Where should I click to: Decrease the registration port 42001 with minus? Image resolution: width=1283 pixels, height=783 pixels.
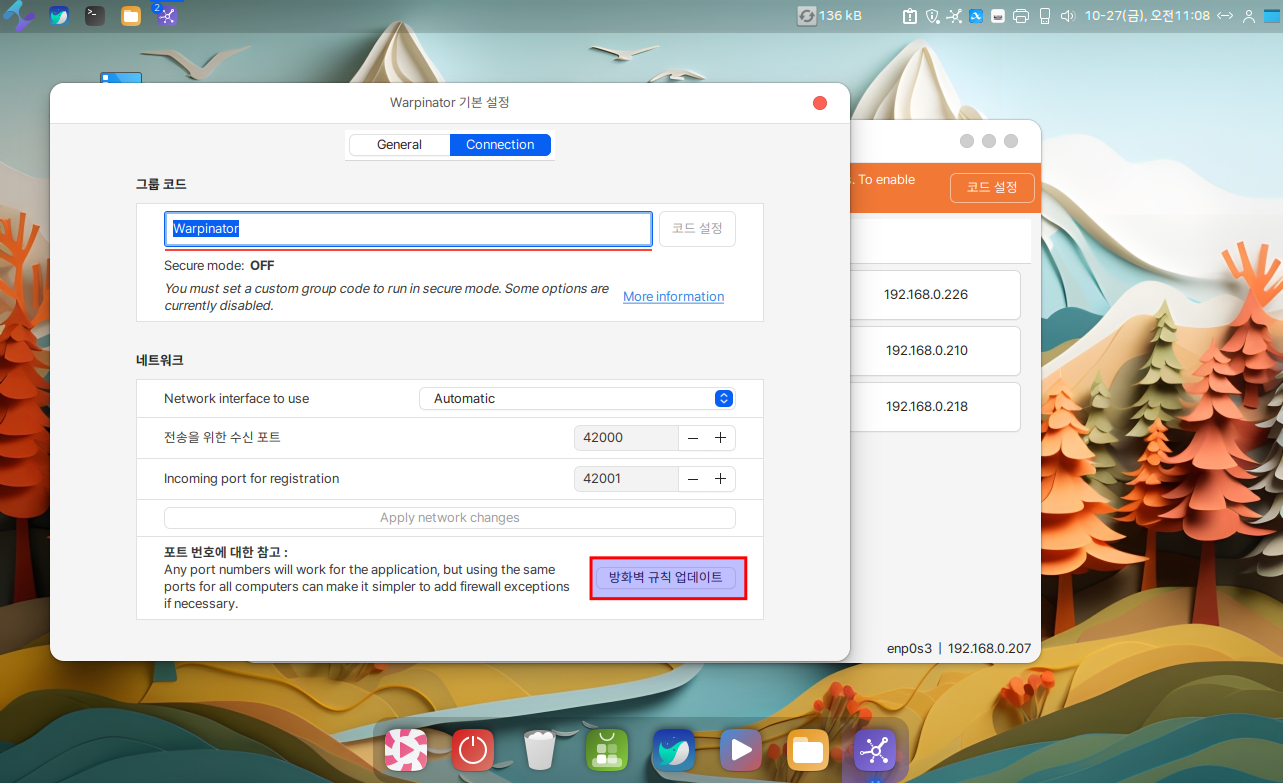click(x=693, y=479)
